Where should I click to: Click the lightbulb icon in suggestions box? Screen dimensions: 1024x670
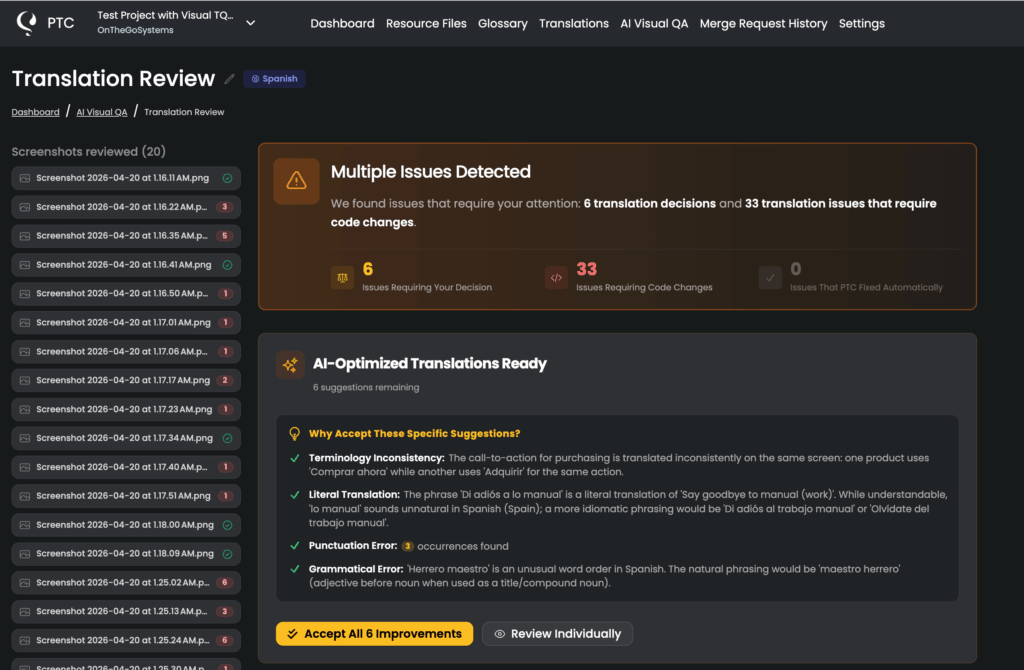tap(295, 434)
